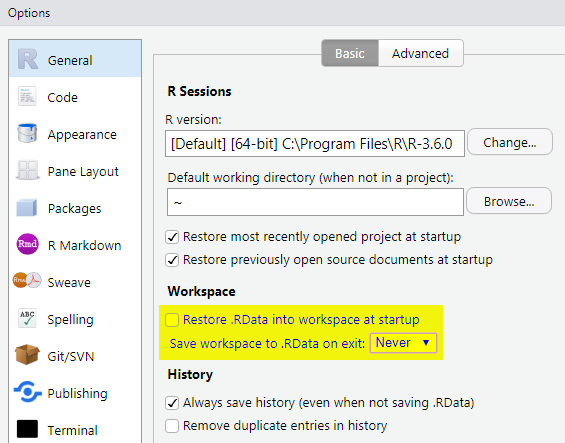Select the General sidebar label
565x443 pixels.
point(70,61)
